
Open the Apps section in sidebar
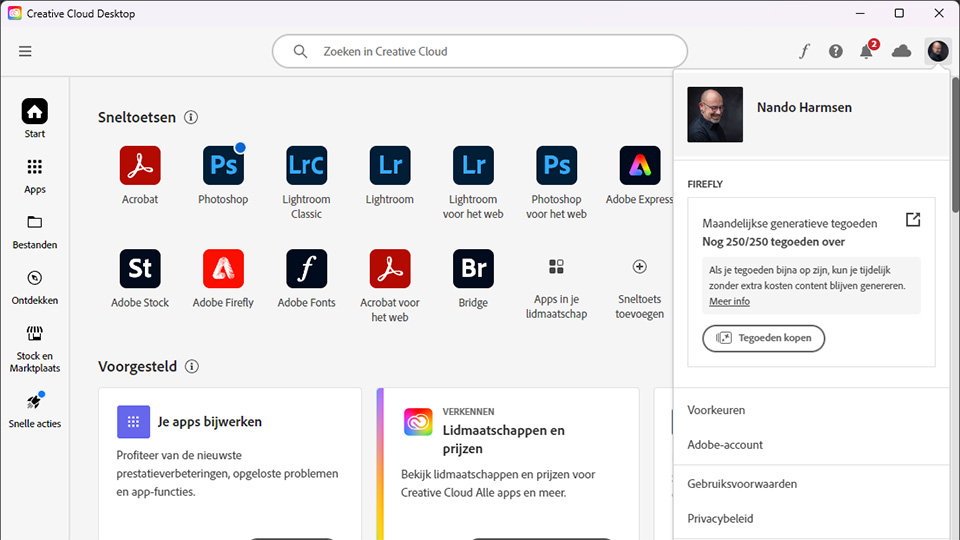click(x=35, y=176)
